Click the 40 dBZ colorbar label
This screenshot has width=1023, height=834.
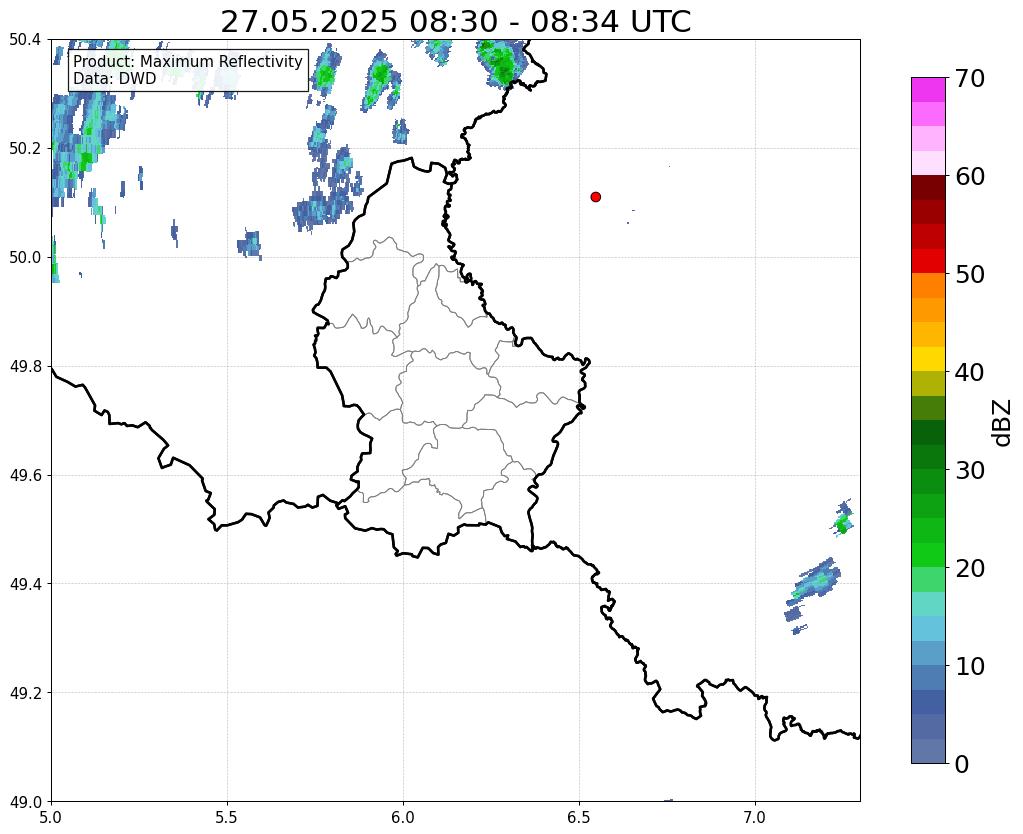[x=970, y=372]
